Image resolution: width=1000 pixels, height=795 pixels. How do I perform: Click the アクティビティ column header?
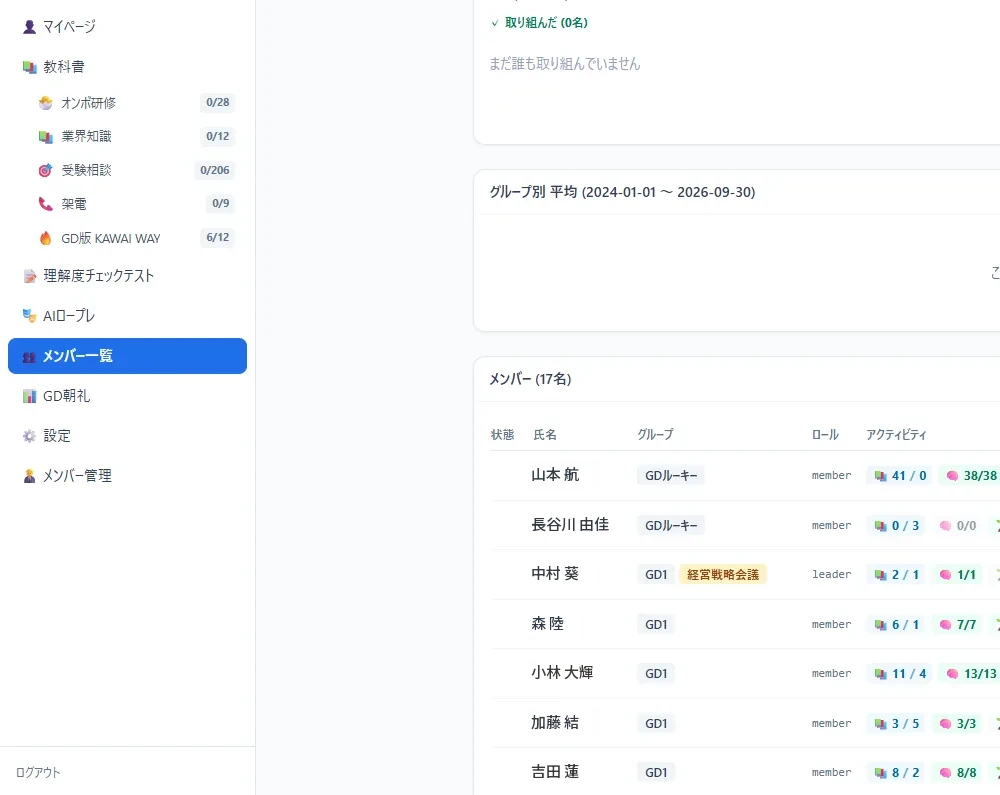(x=896, y=435)
